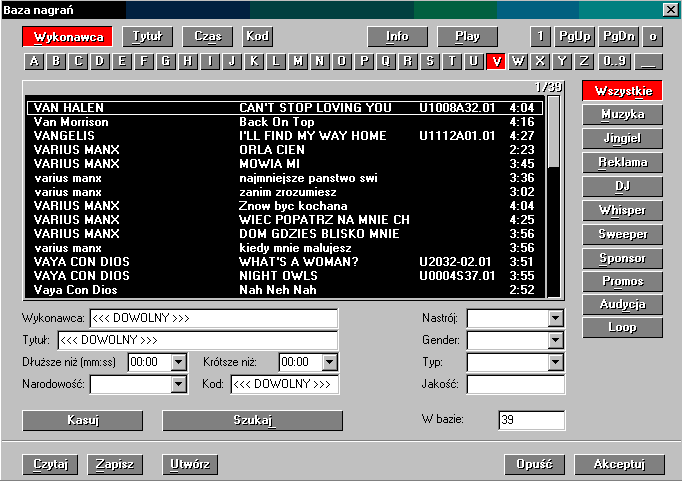This screenshot has height=481, width=682.
Task: Sort list by Wykonawca
Action: tap(67, 37)
